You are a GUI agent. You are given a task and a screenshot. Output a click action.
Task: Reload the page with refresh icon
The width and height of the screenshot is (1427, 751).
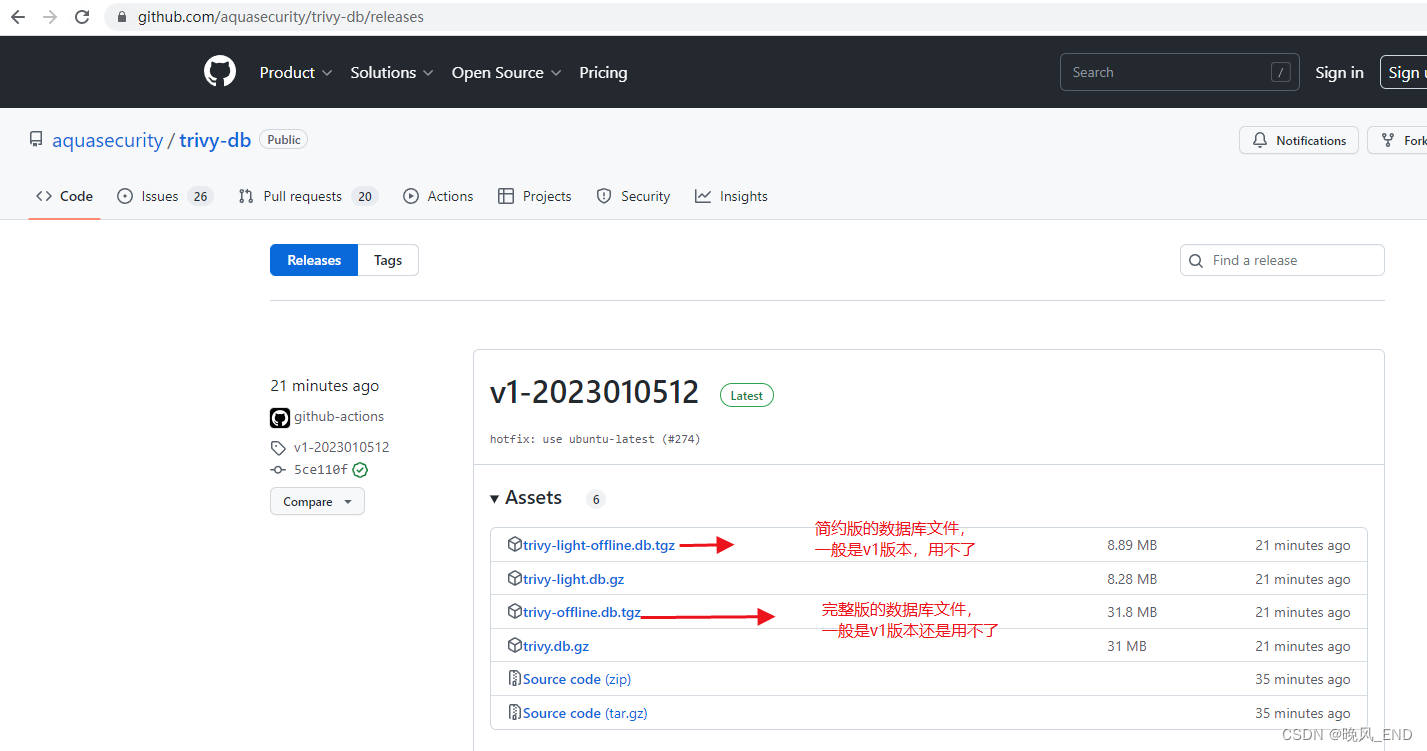pyautogui.click(x=82, y=17)
